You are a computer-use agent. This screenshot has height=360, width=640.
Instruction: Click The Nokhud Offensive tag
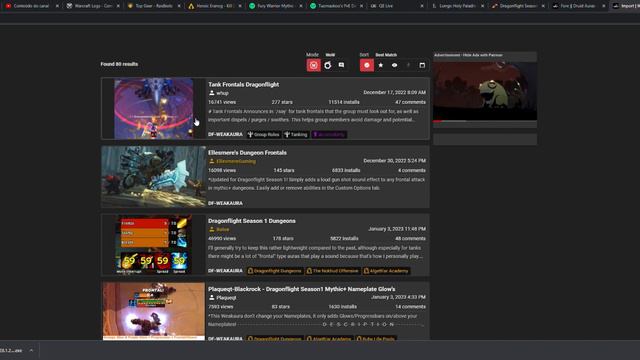pos(333,271)
